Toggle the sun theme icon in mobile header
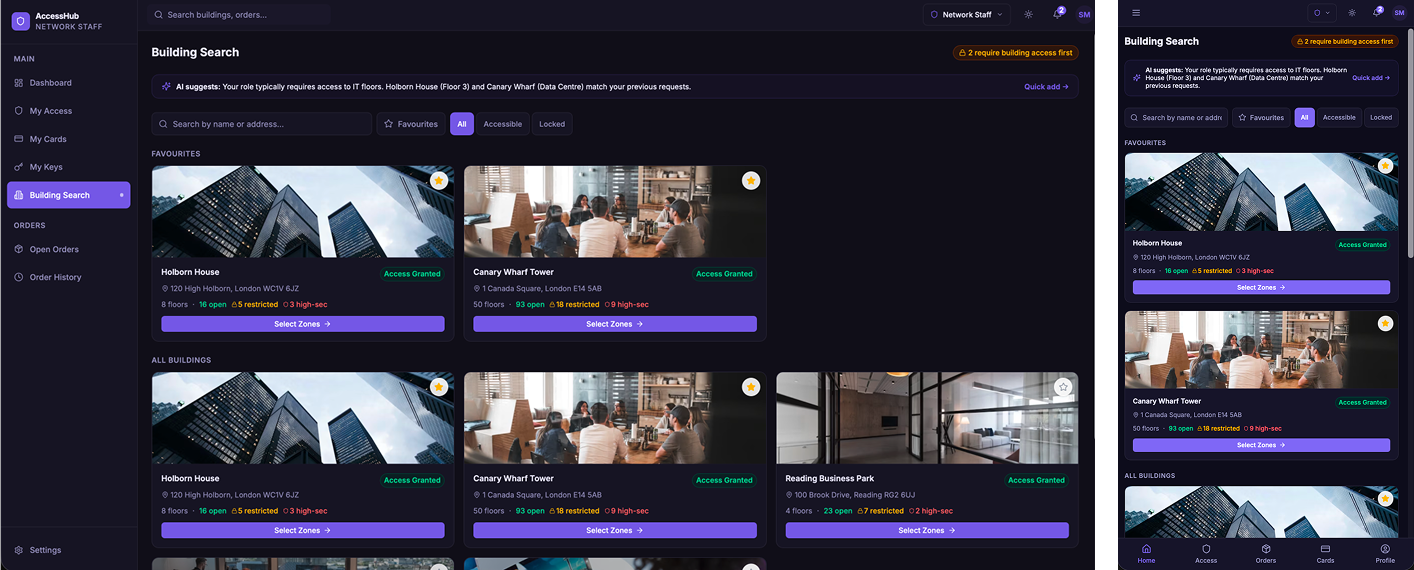Screen dimensions: 1414x570 pyautogui.click(x=1352, y=13)
